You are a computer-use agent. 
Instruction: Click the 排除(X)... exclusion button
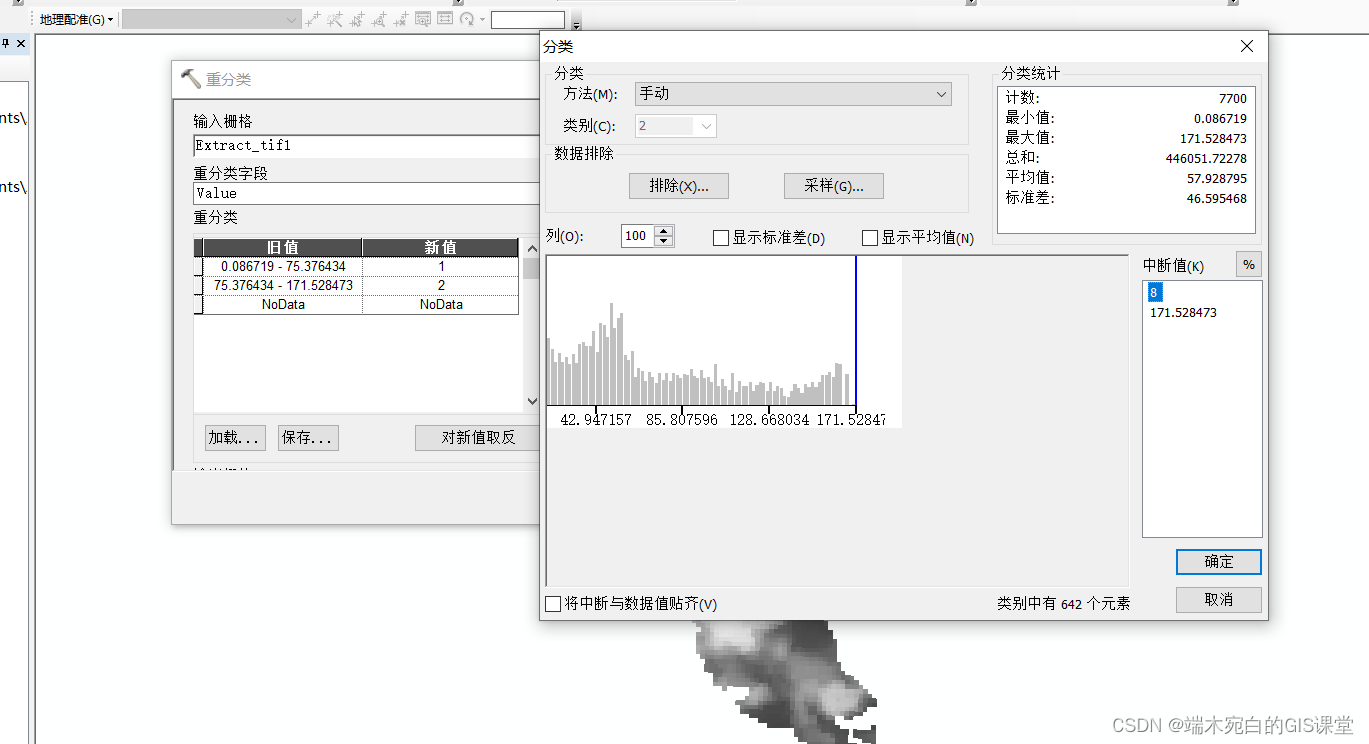click(x=679, y=186)
